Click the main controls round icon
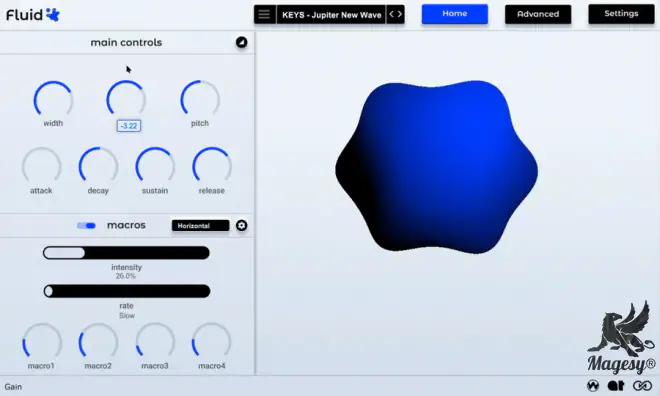 coord(241,43)
